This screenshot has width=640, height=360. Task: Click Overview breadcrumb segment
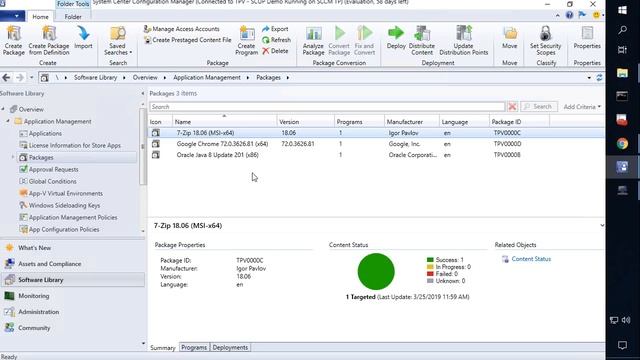[x=145, y=77]
